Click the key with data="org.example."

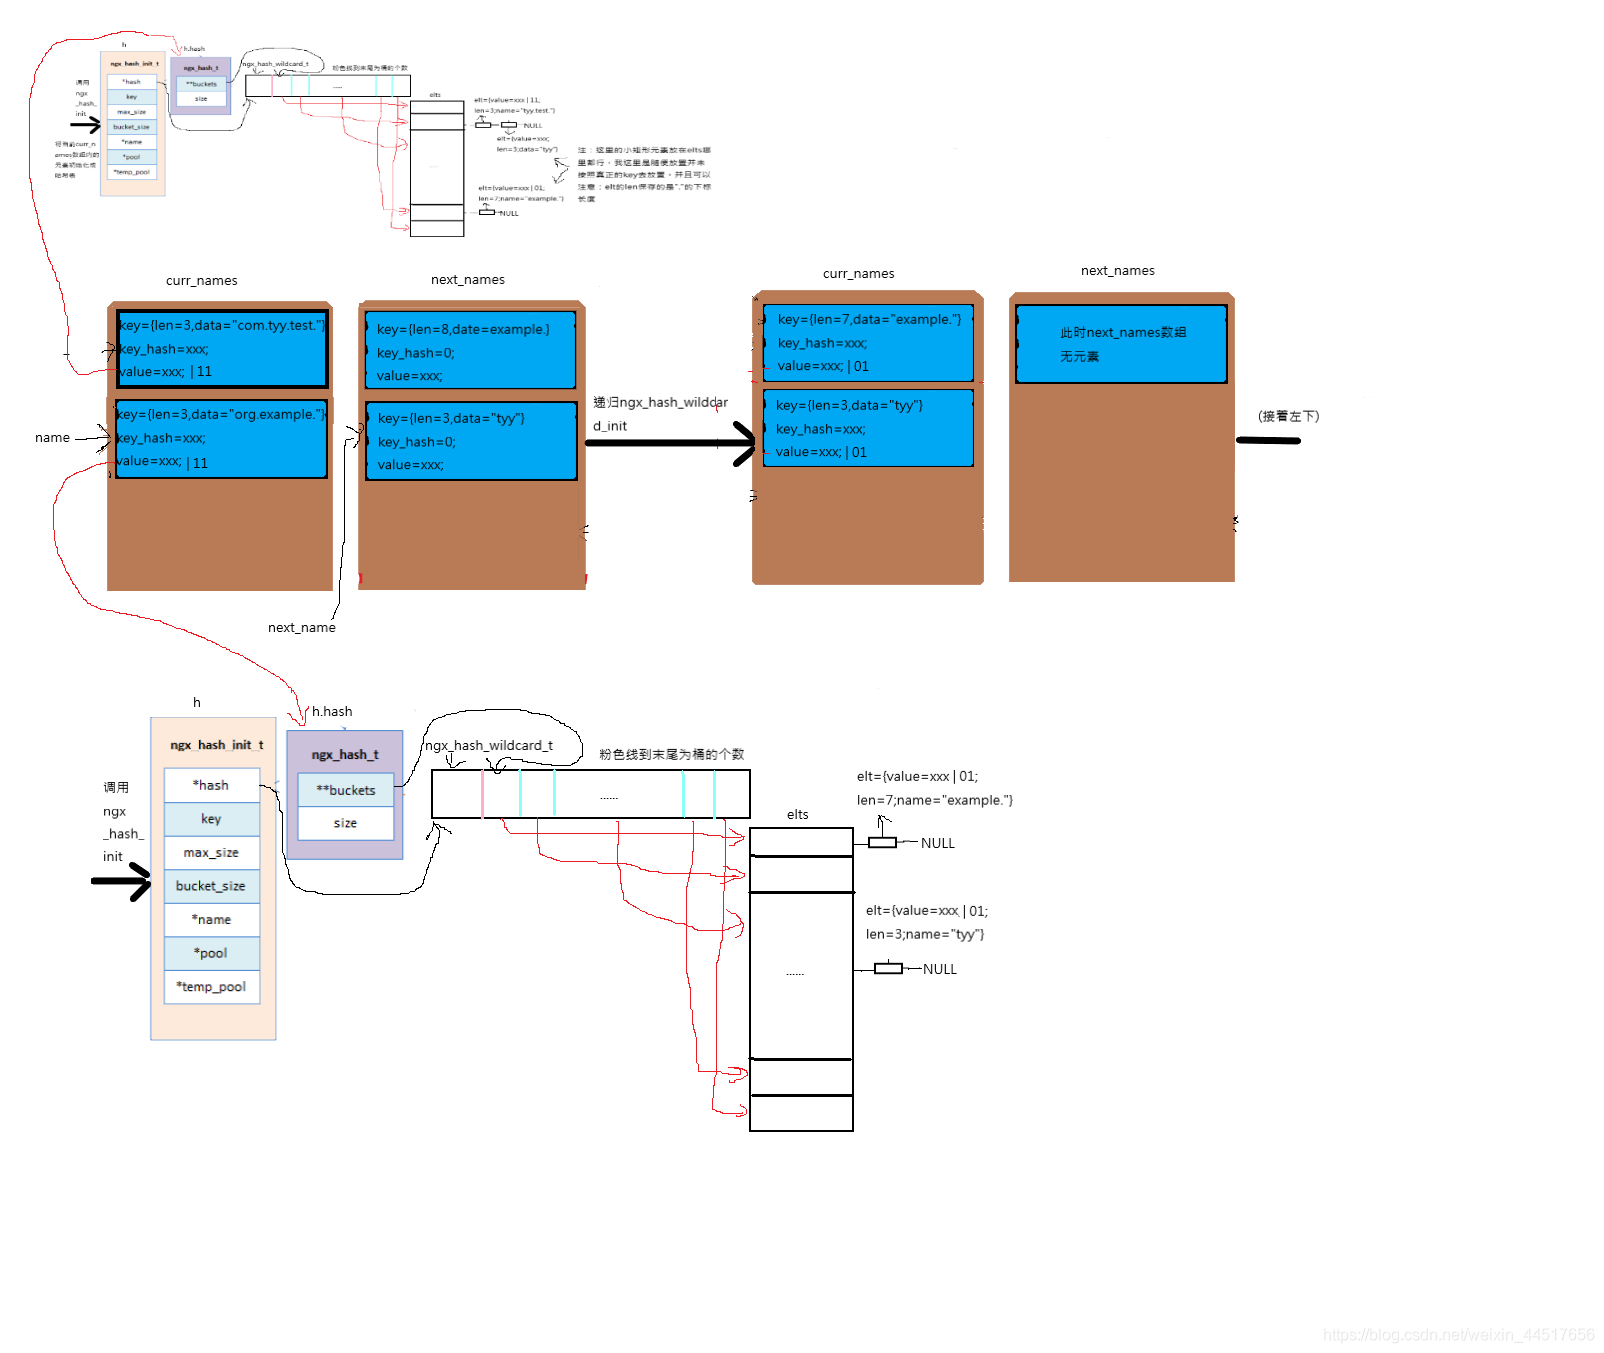coord(221,414)
